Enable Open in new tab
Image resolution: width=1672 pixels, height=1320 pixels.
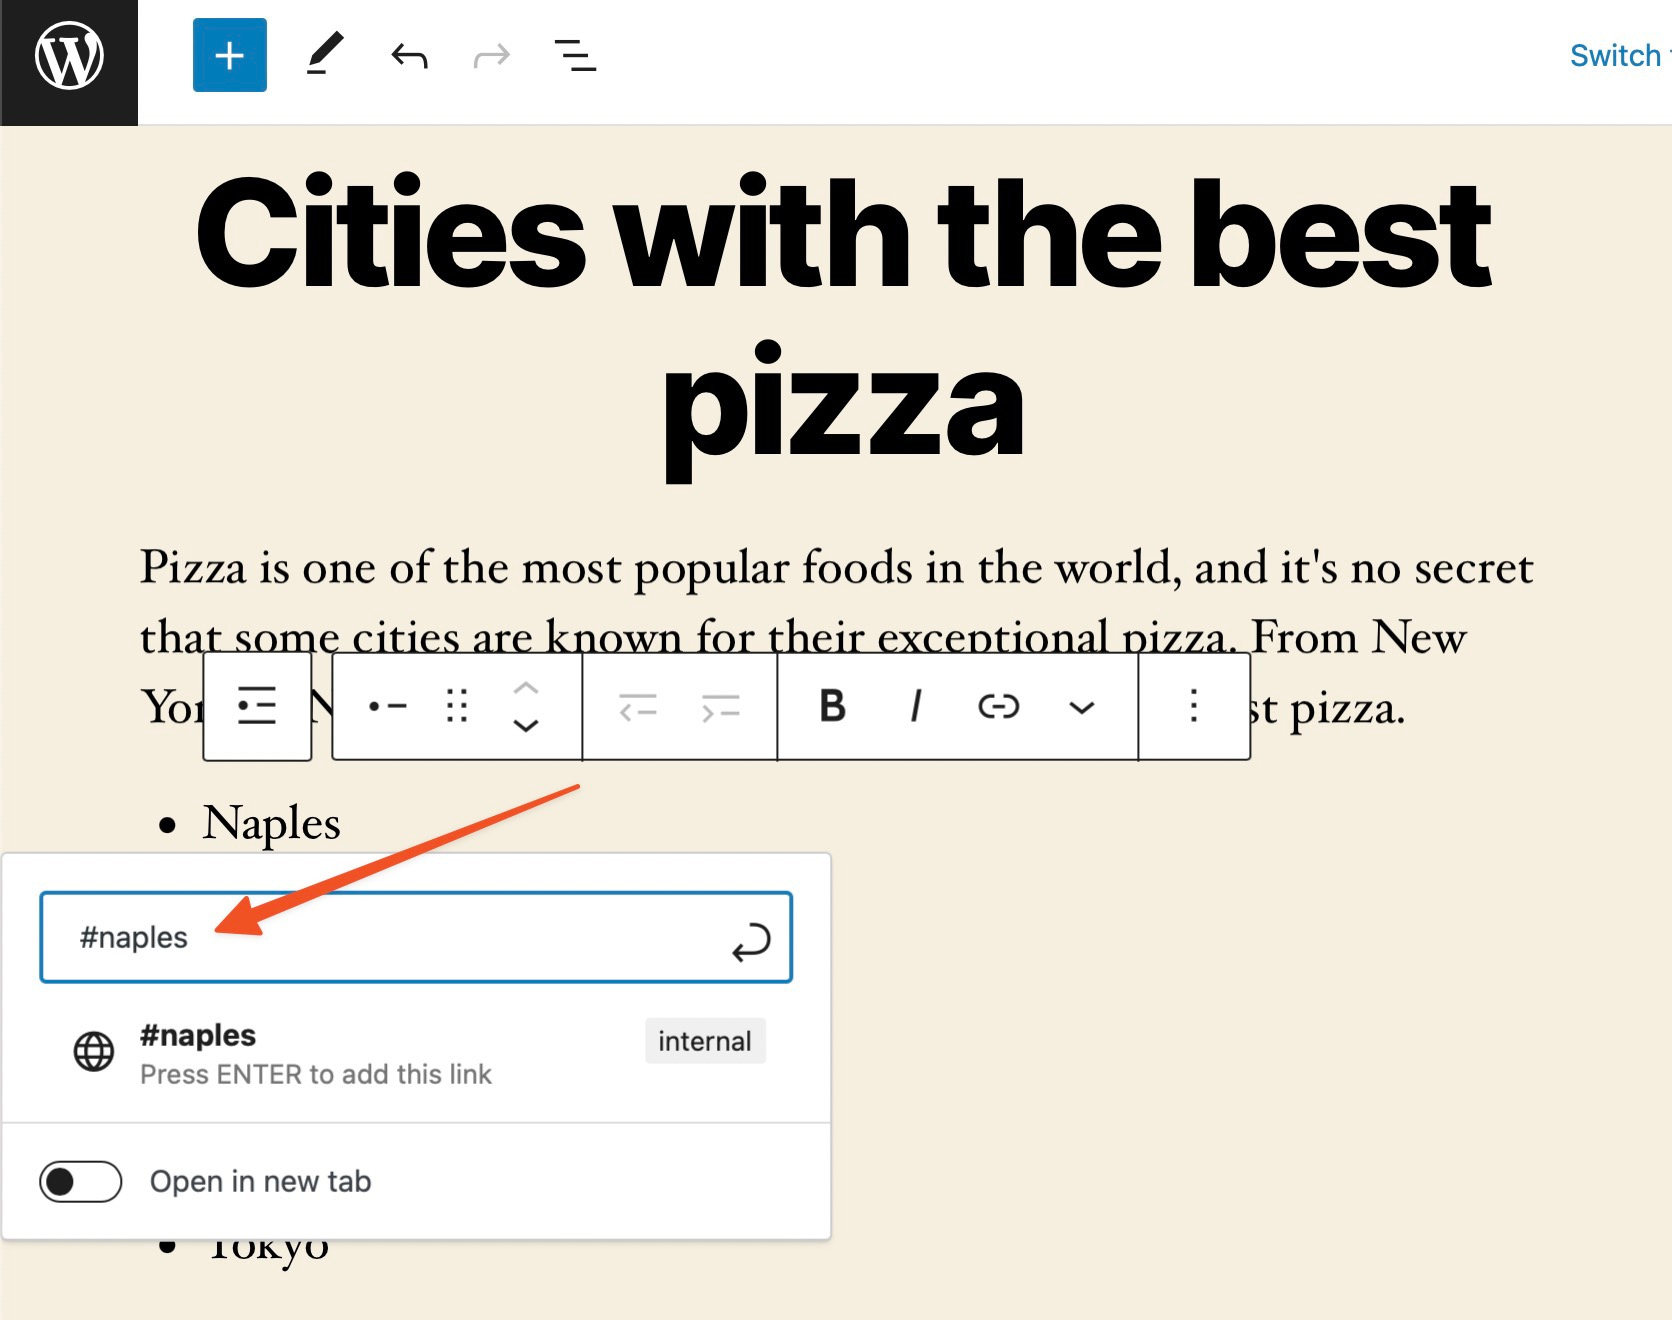[x=80, y=1181]
